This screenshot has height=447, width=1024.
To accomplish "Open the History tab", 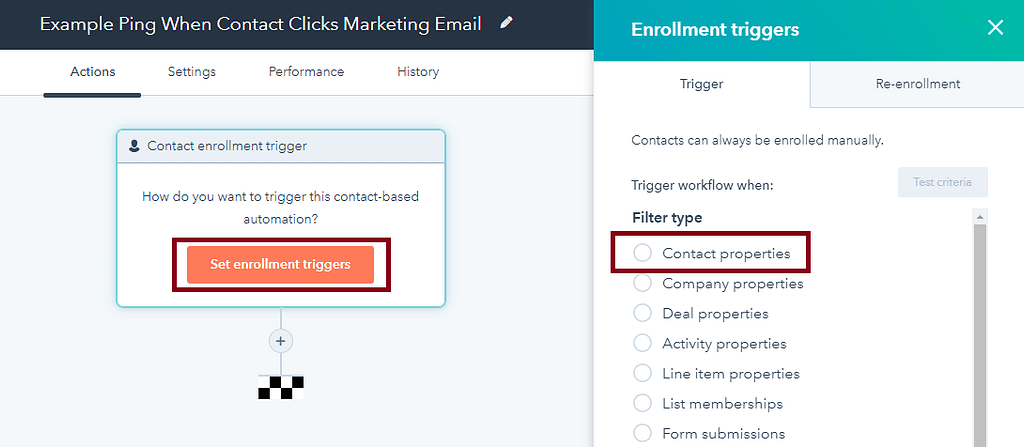I will 418,72.
